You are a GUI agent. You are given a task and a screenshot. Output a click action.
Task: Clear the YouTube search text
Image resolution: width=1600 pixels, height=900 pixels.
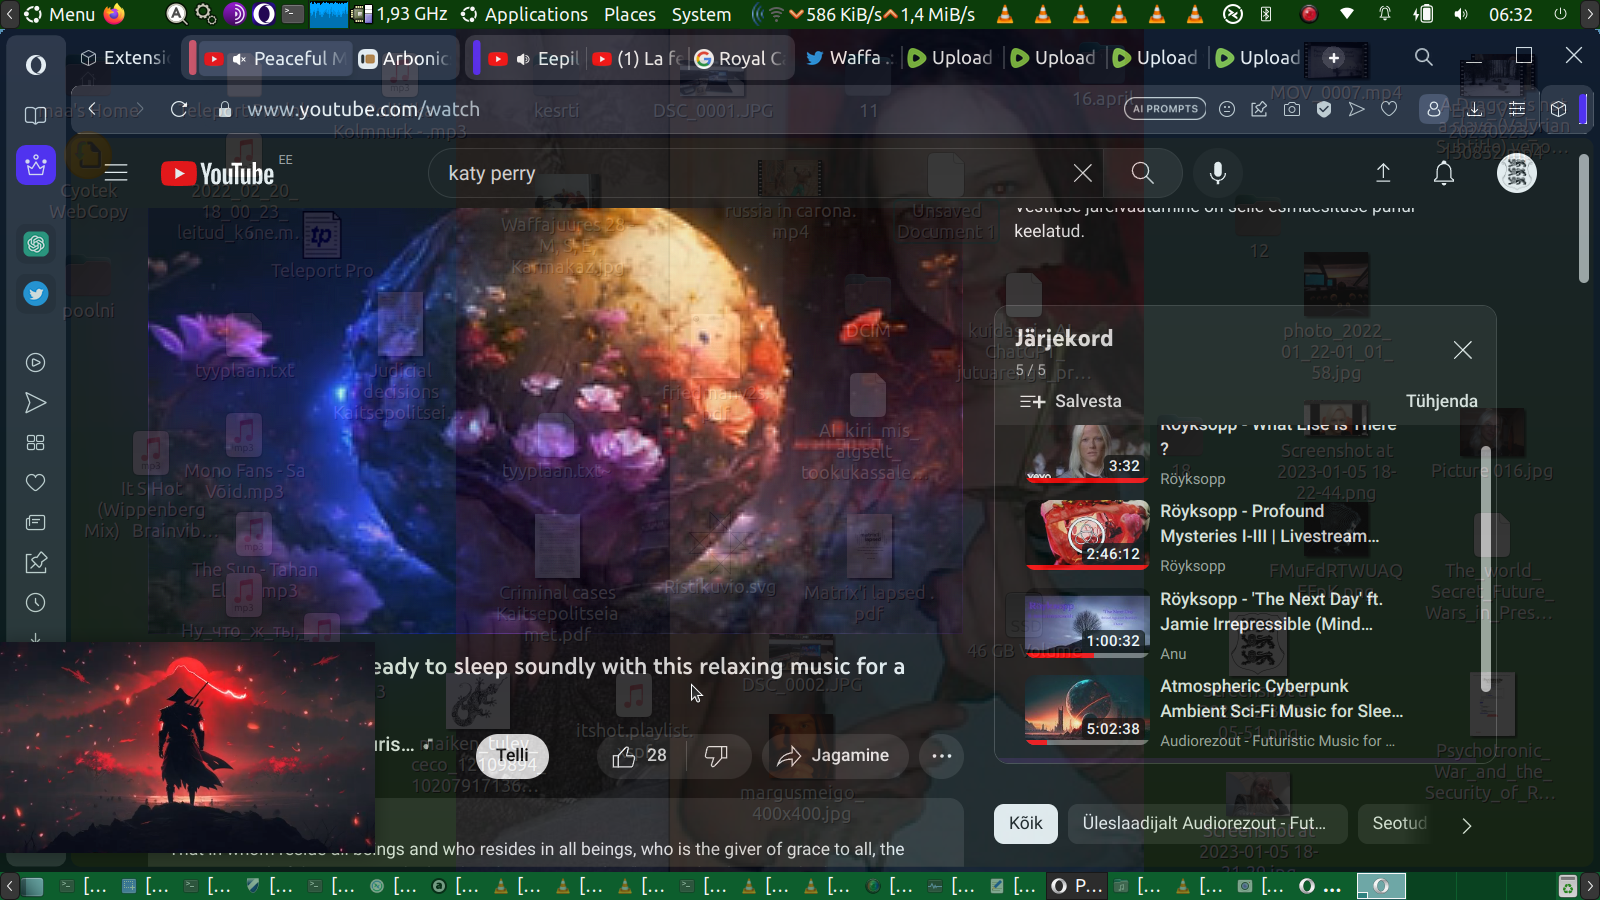tap(1082, 173)
